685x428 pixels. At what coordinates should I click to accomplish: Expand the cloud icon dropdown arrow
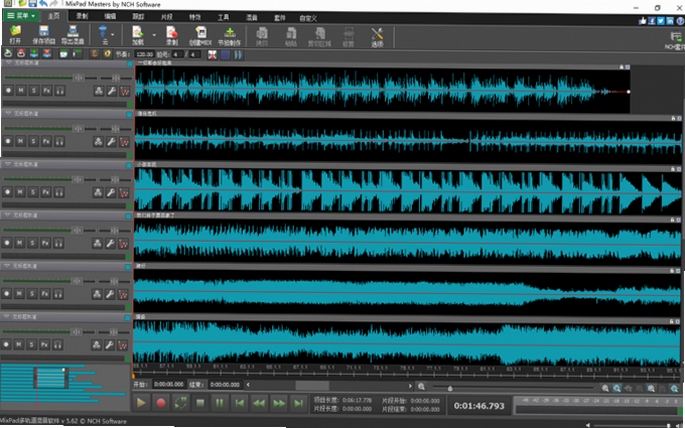(113, 35)
